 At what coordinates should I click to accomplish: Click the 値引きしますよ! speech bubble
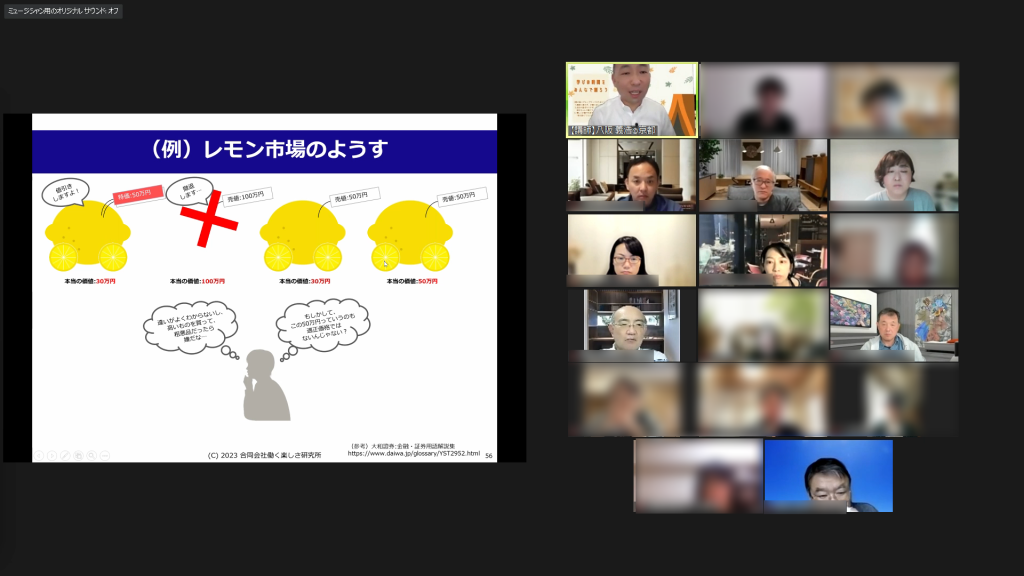click(65, 191)
